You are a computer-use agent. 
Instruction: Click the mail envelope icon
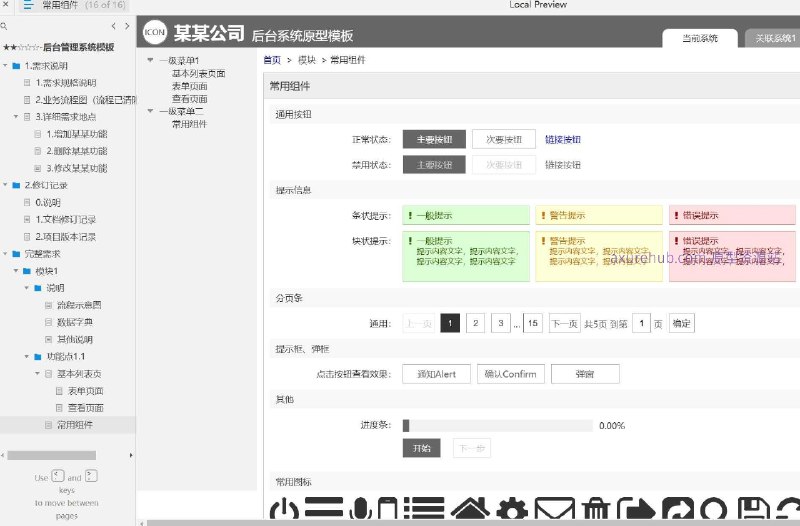click(x=554, y=509)
